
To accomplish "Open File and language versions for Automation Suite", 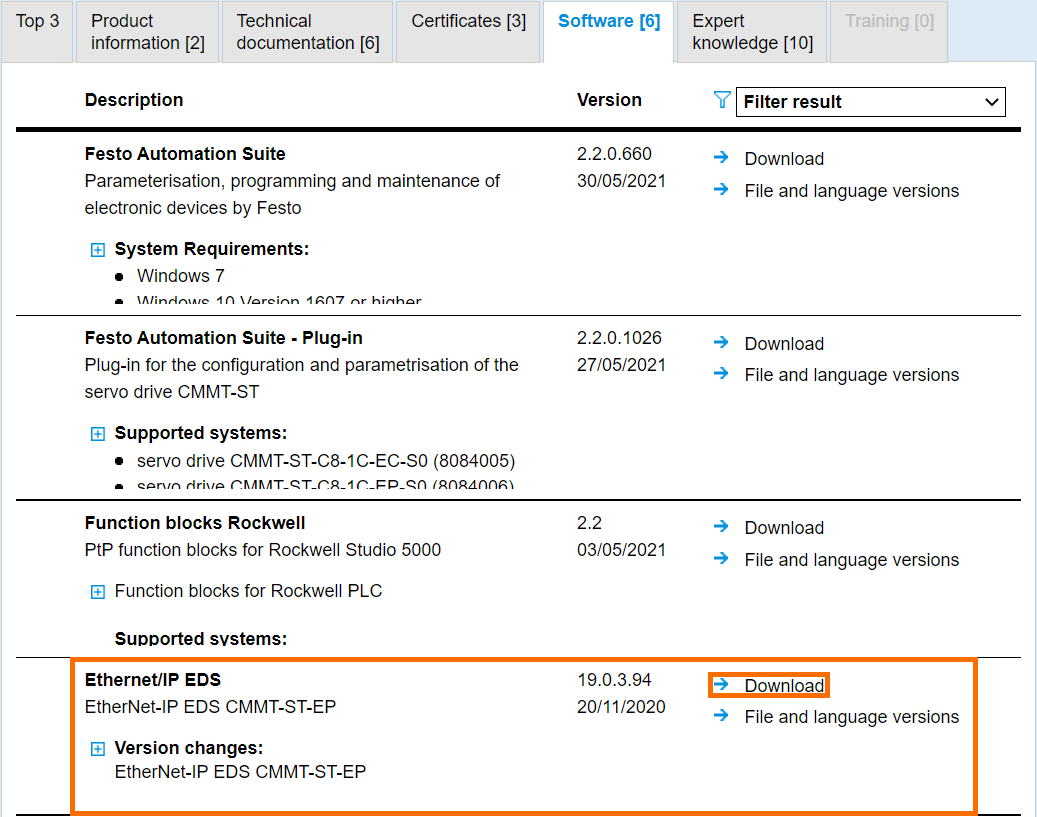I will coord(851,191).
